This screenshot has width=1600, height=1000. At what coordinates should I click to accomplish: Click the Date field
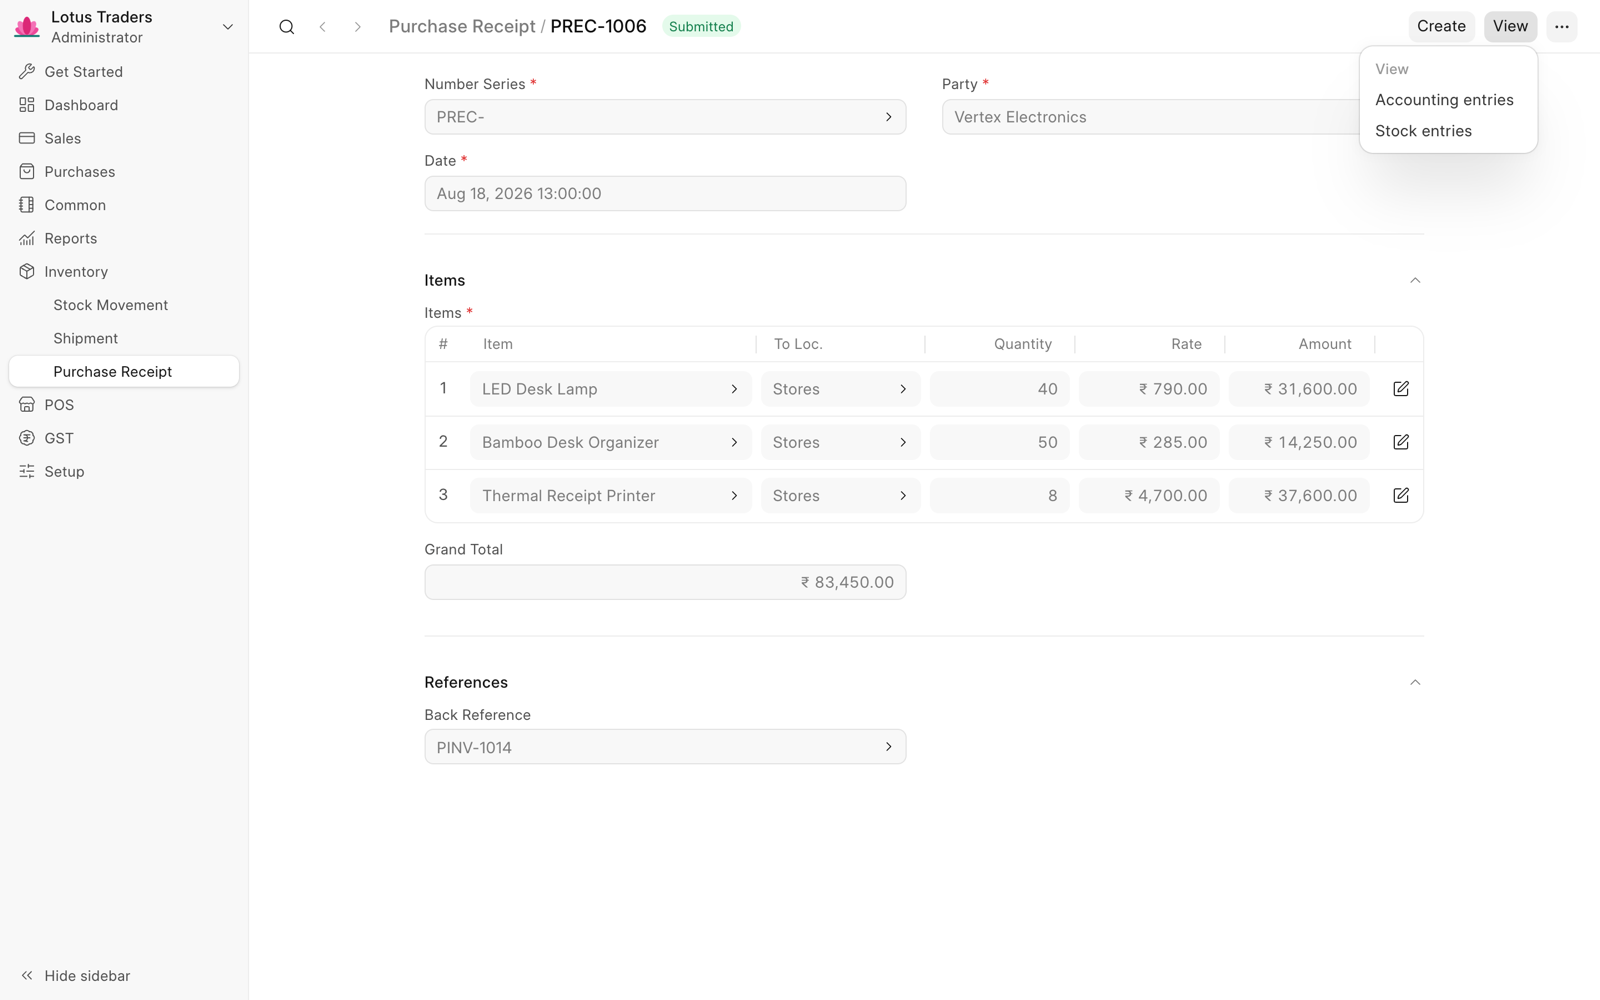click(665, 194)
